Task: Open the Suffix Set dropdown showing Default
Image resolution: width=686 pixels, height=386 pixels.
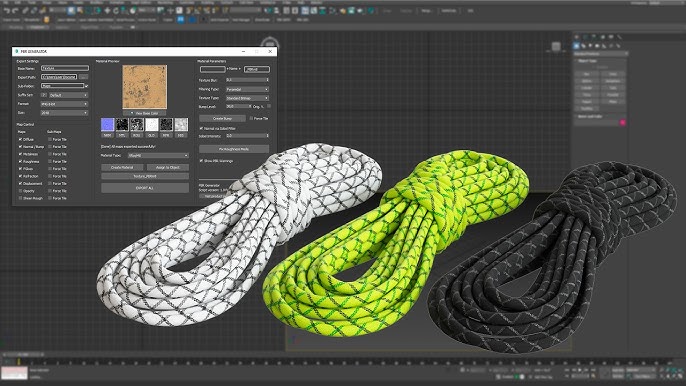Action: coord(68,95)
